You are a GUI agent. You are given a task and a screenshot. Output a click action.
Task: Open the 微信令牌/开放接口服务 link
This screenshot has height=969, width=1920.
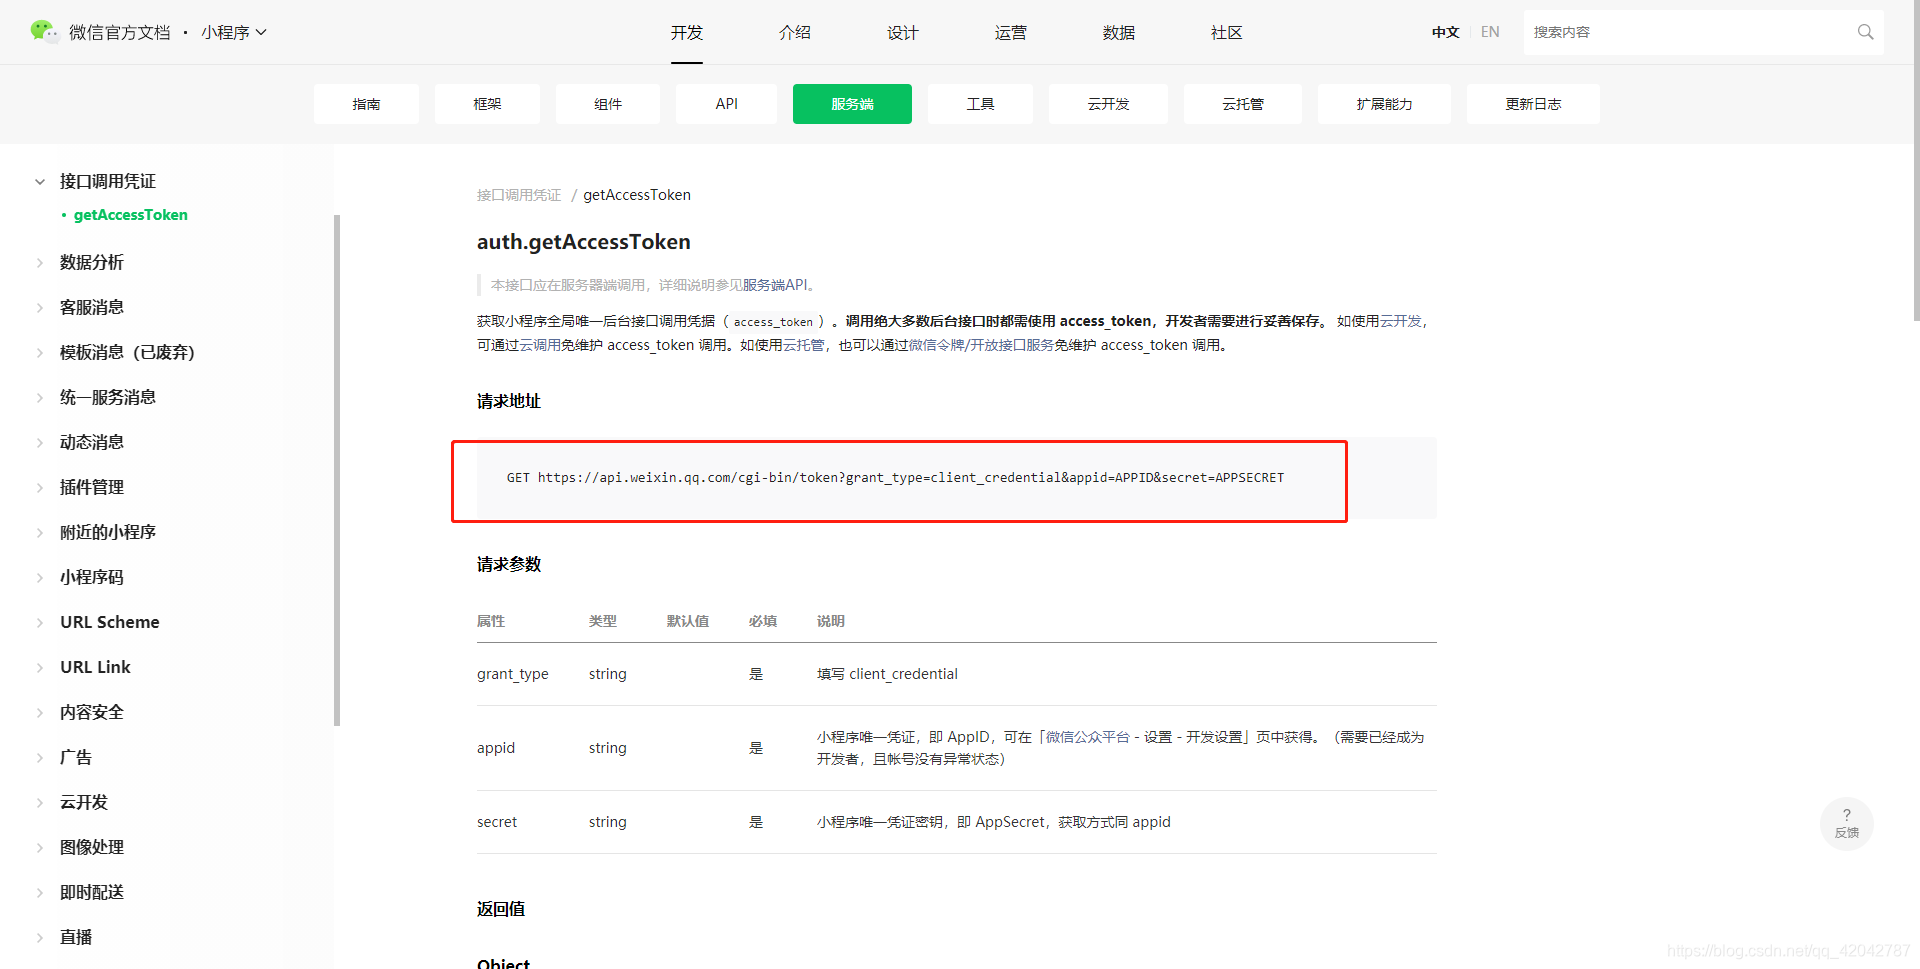981,345
